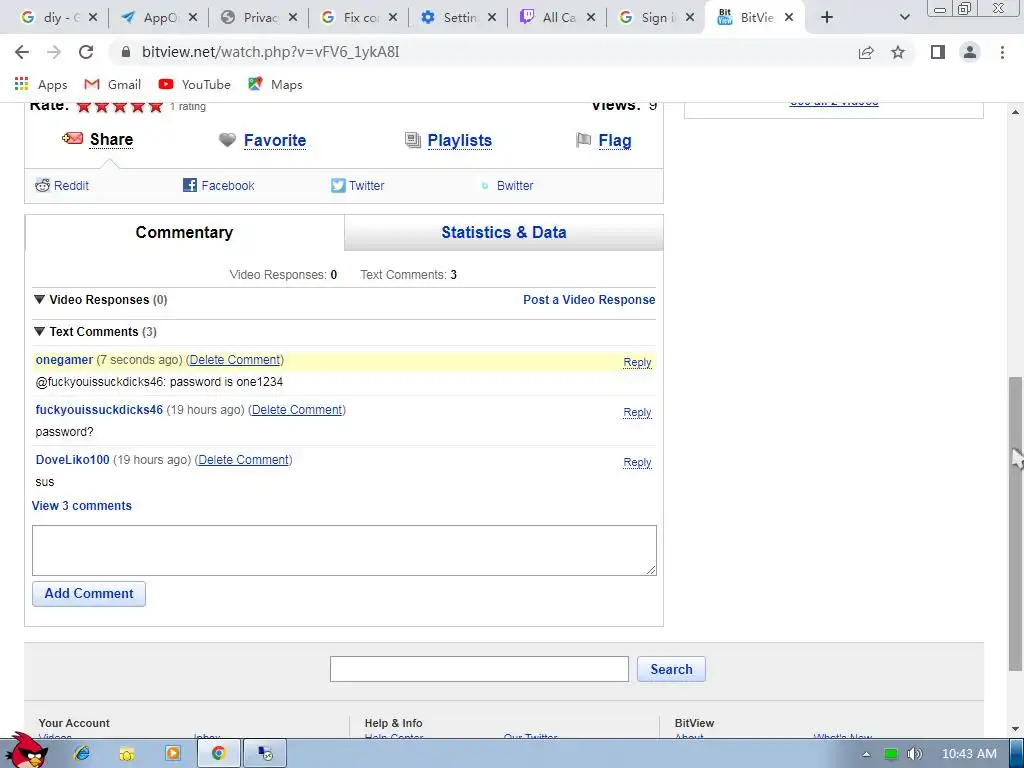This screenshot has height=768, width=1024.
Task: Open onegamer's profile link
Action: 64,360
